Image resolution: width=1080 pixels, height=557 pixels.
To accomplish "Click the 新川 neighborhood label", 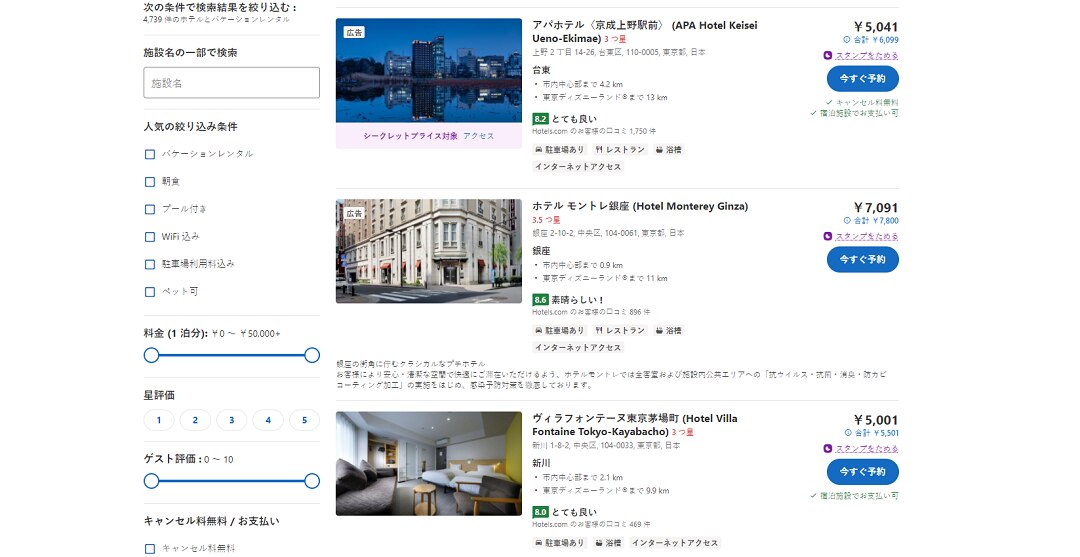I will (541, 463).
